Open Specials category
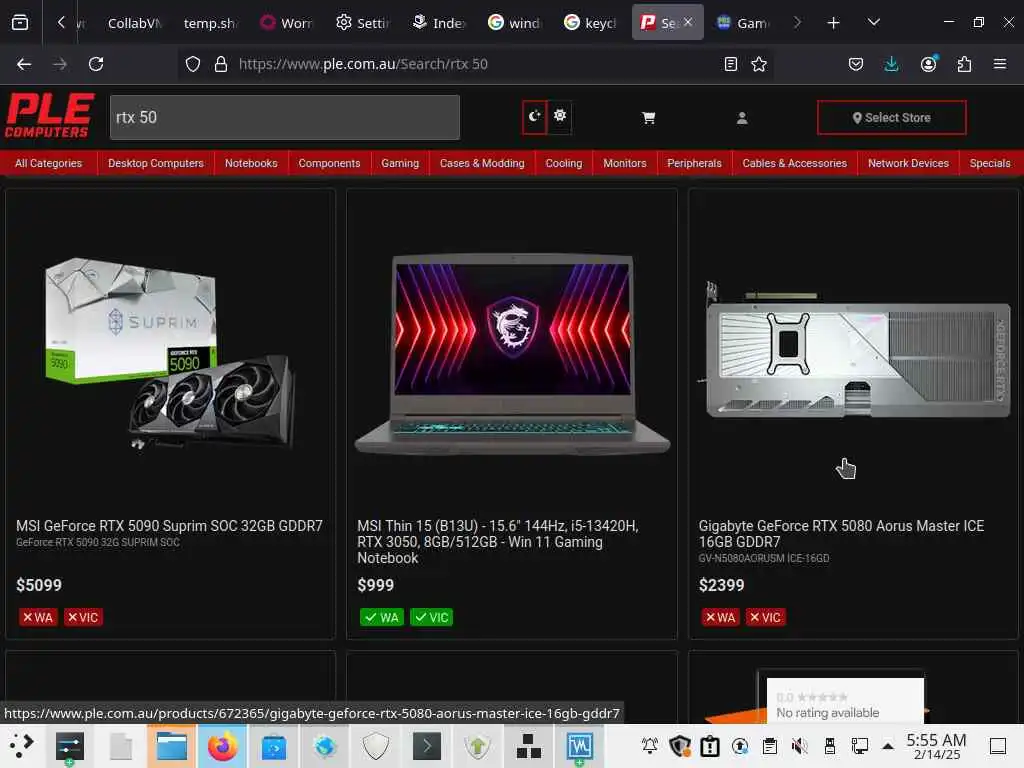This screenshot has height=768, width=1024. pos(989,163)
